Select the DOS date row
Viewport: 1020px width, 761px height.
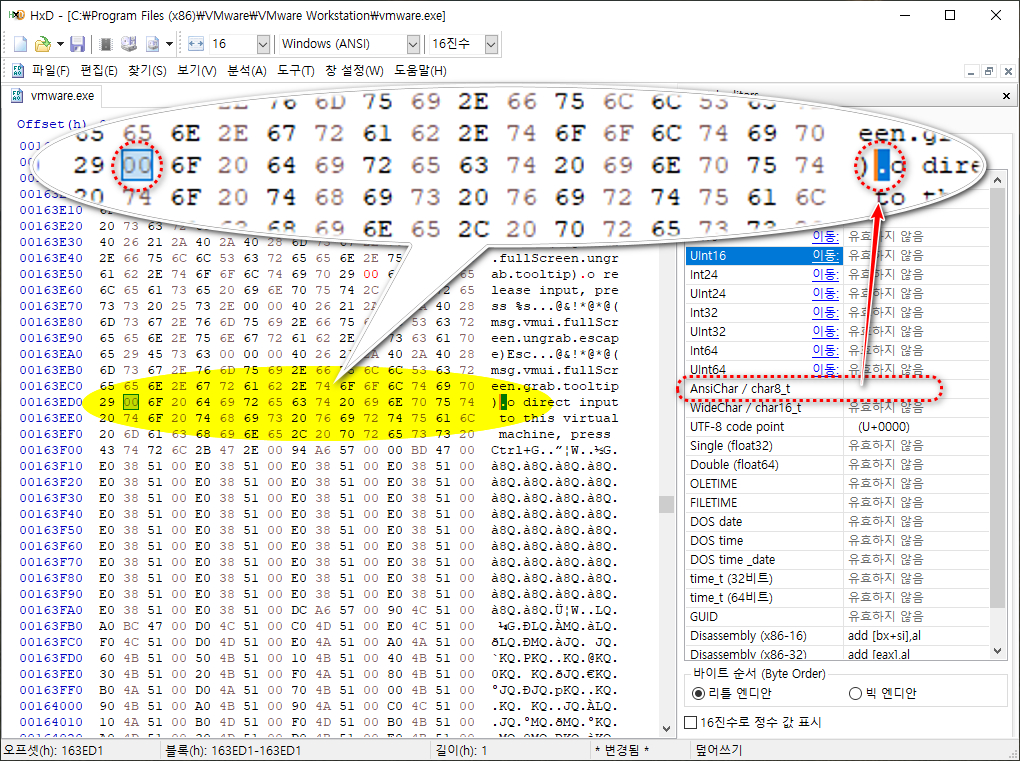click(837, 522)
